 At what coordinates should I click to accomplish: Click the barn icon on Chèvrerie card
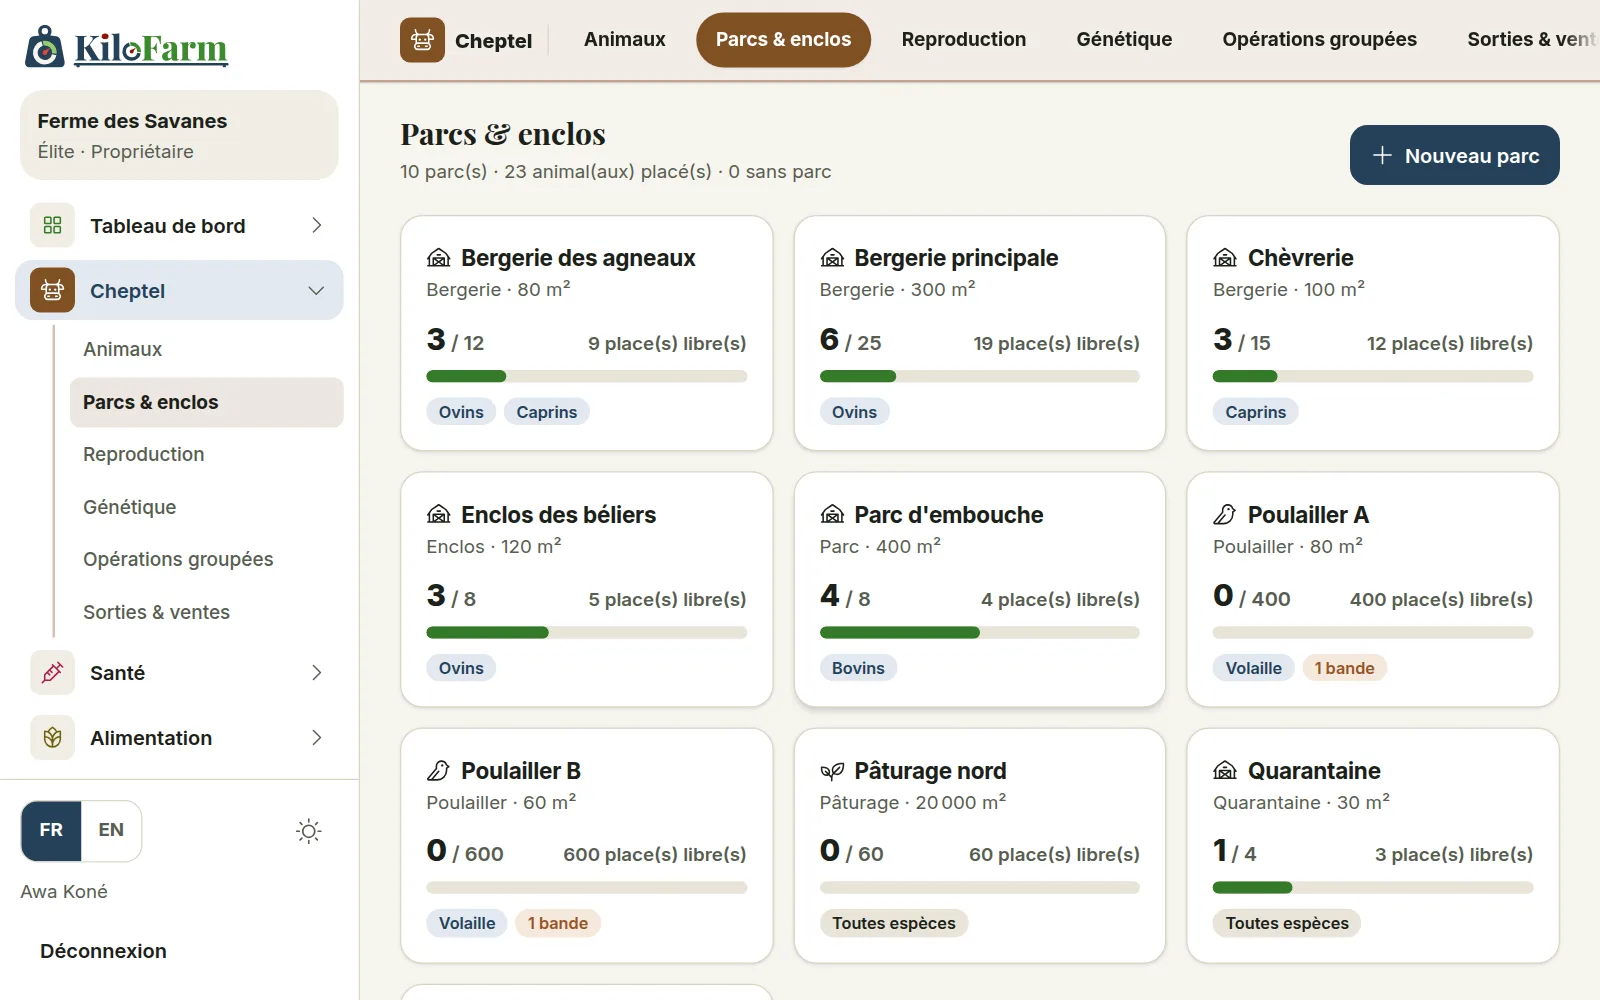1225,258
